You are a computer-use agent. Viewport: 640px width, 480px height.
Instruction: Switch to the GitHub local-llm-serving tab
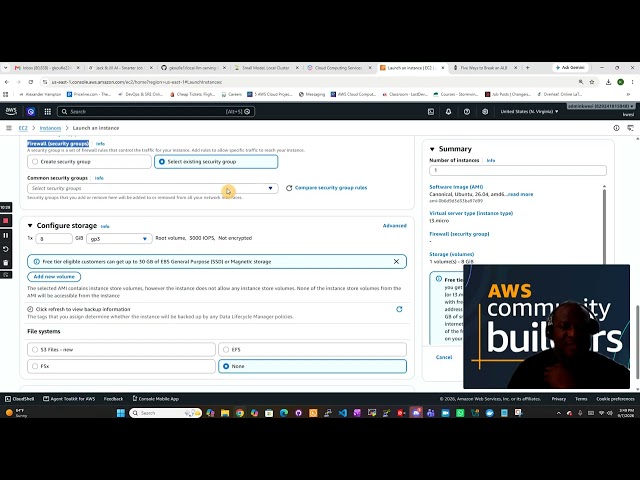(193, 68)
